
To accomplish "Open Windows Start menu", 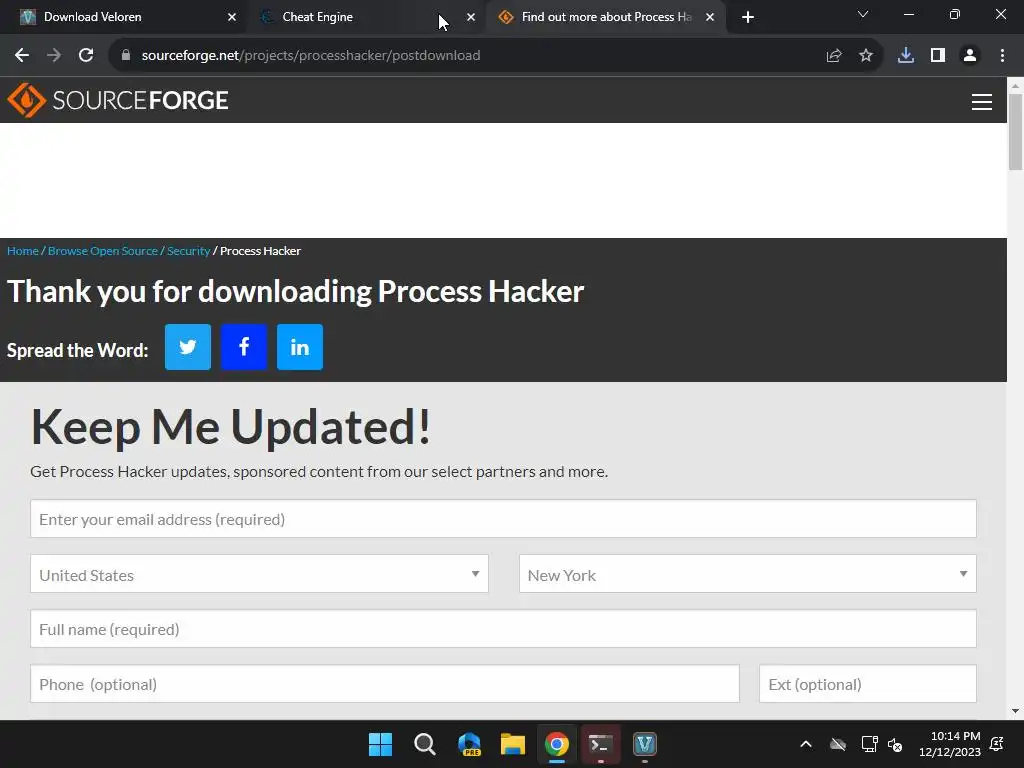I will (380, 744).
